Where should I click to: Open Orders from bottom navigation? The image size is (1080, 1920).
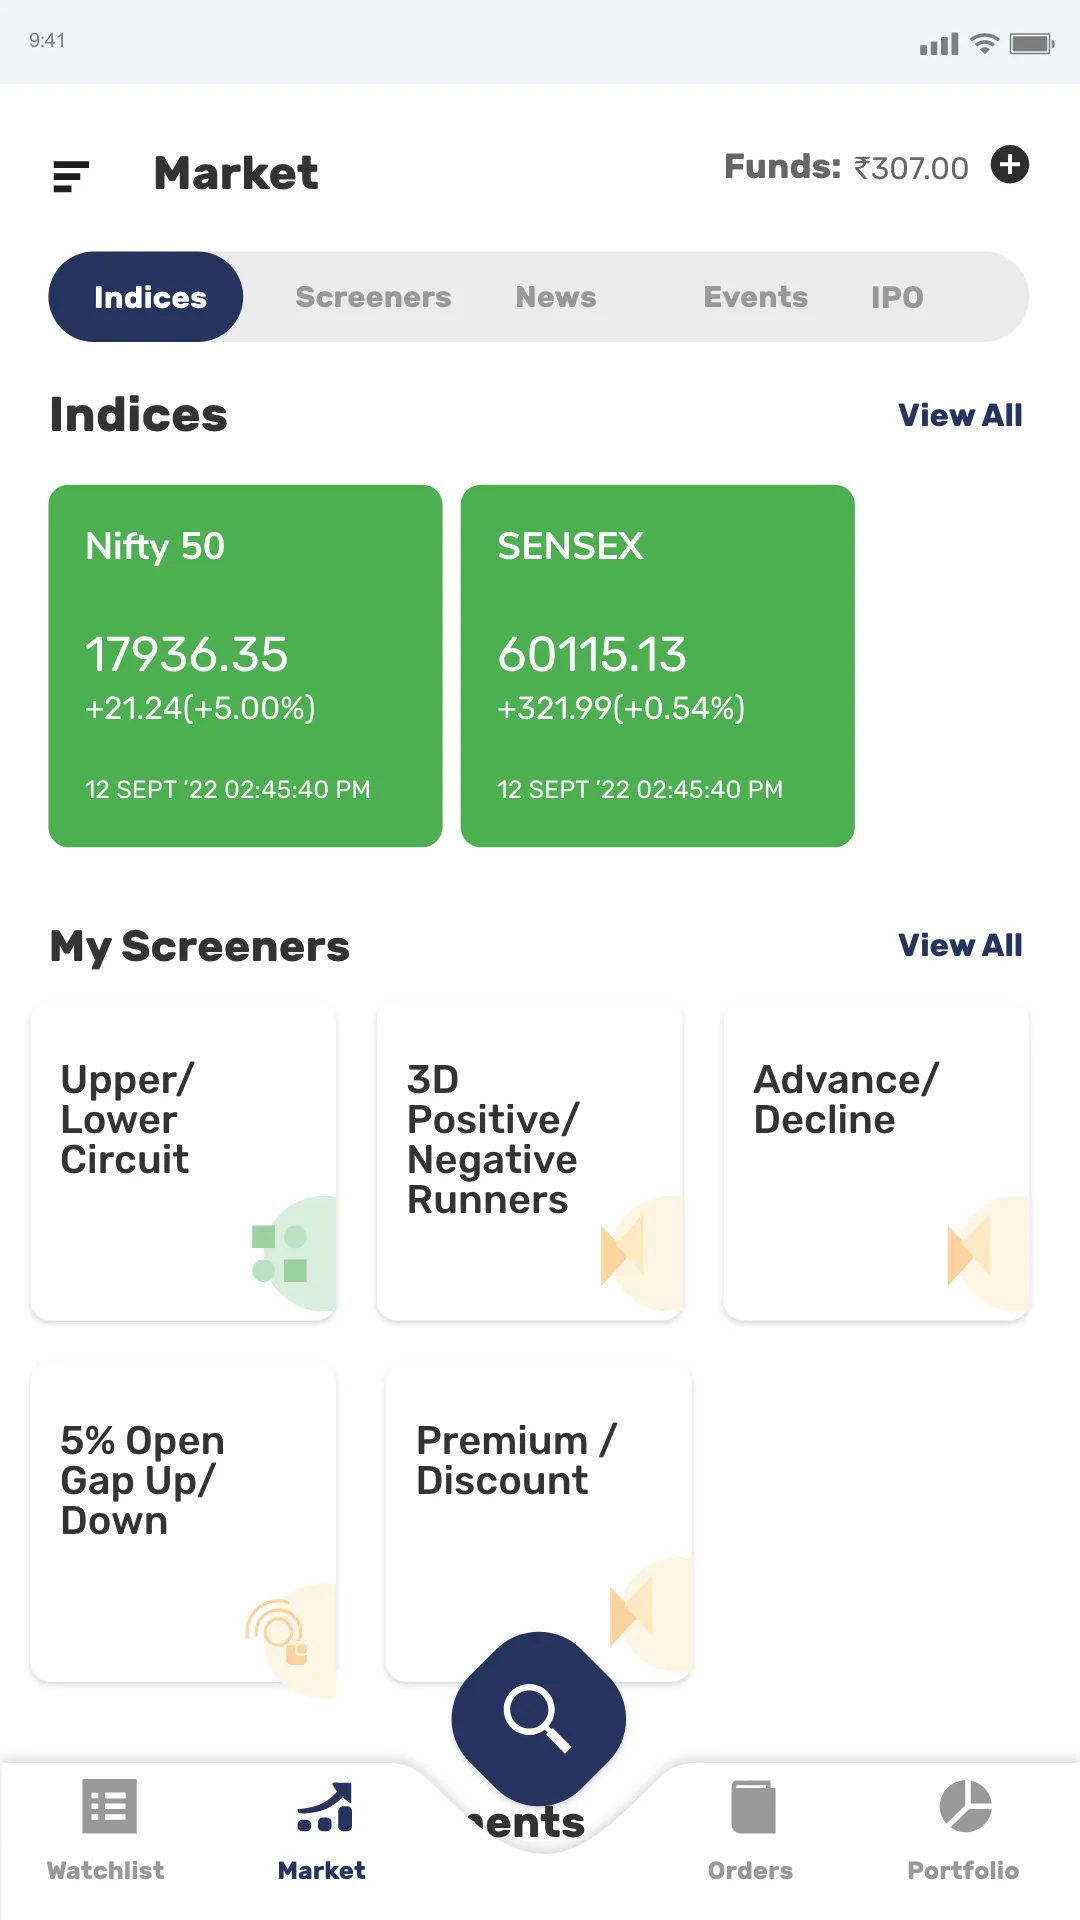tap(751, 1828)
